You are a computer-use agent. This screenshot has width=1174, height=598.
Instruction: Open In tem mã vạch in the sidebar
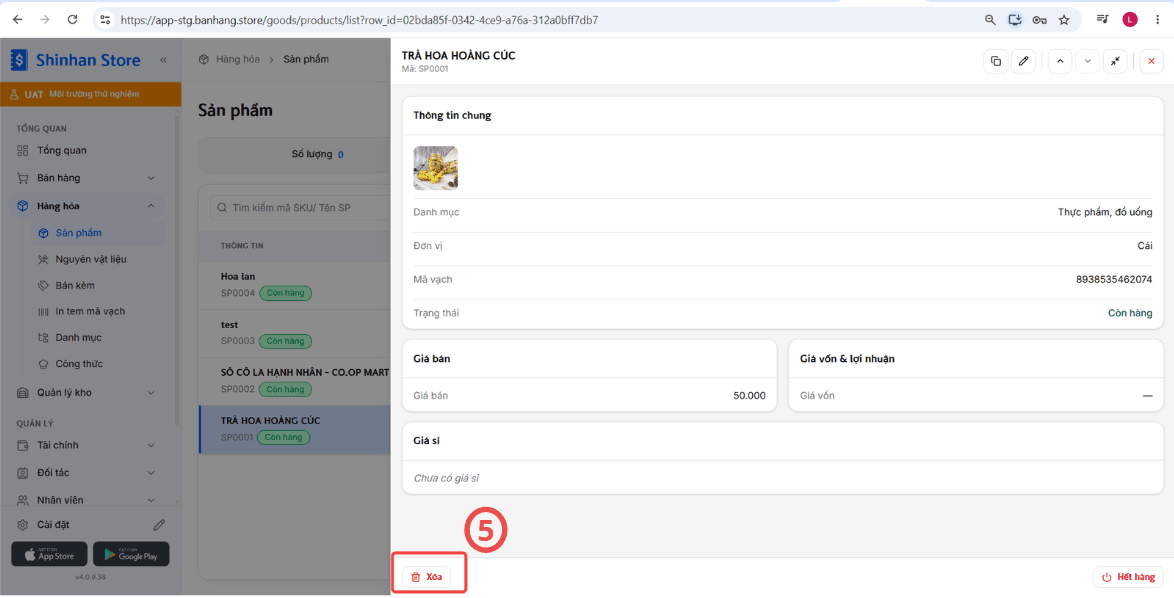tap(97, 311)
